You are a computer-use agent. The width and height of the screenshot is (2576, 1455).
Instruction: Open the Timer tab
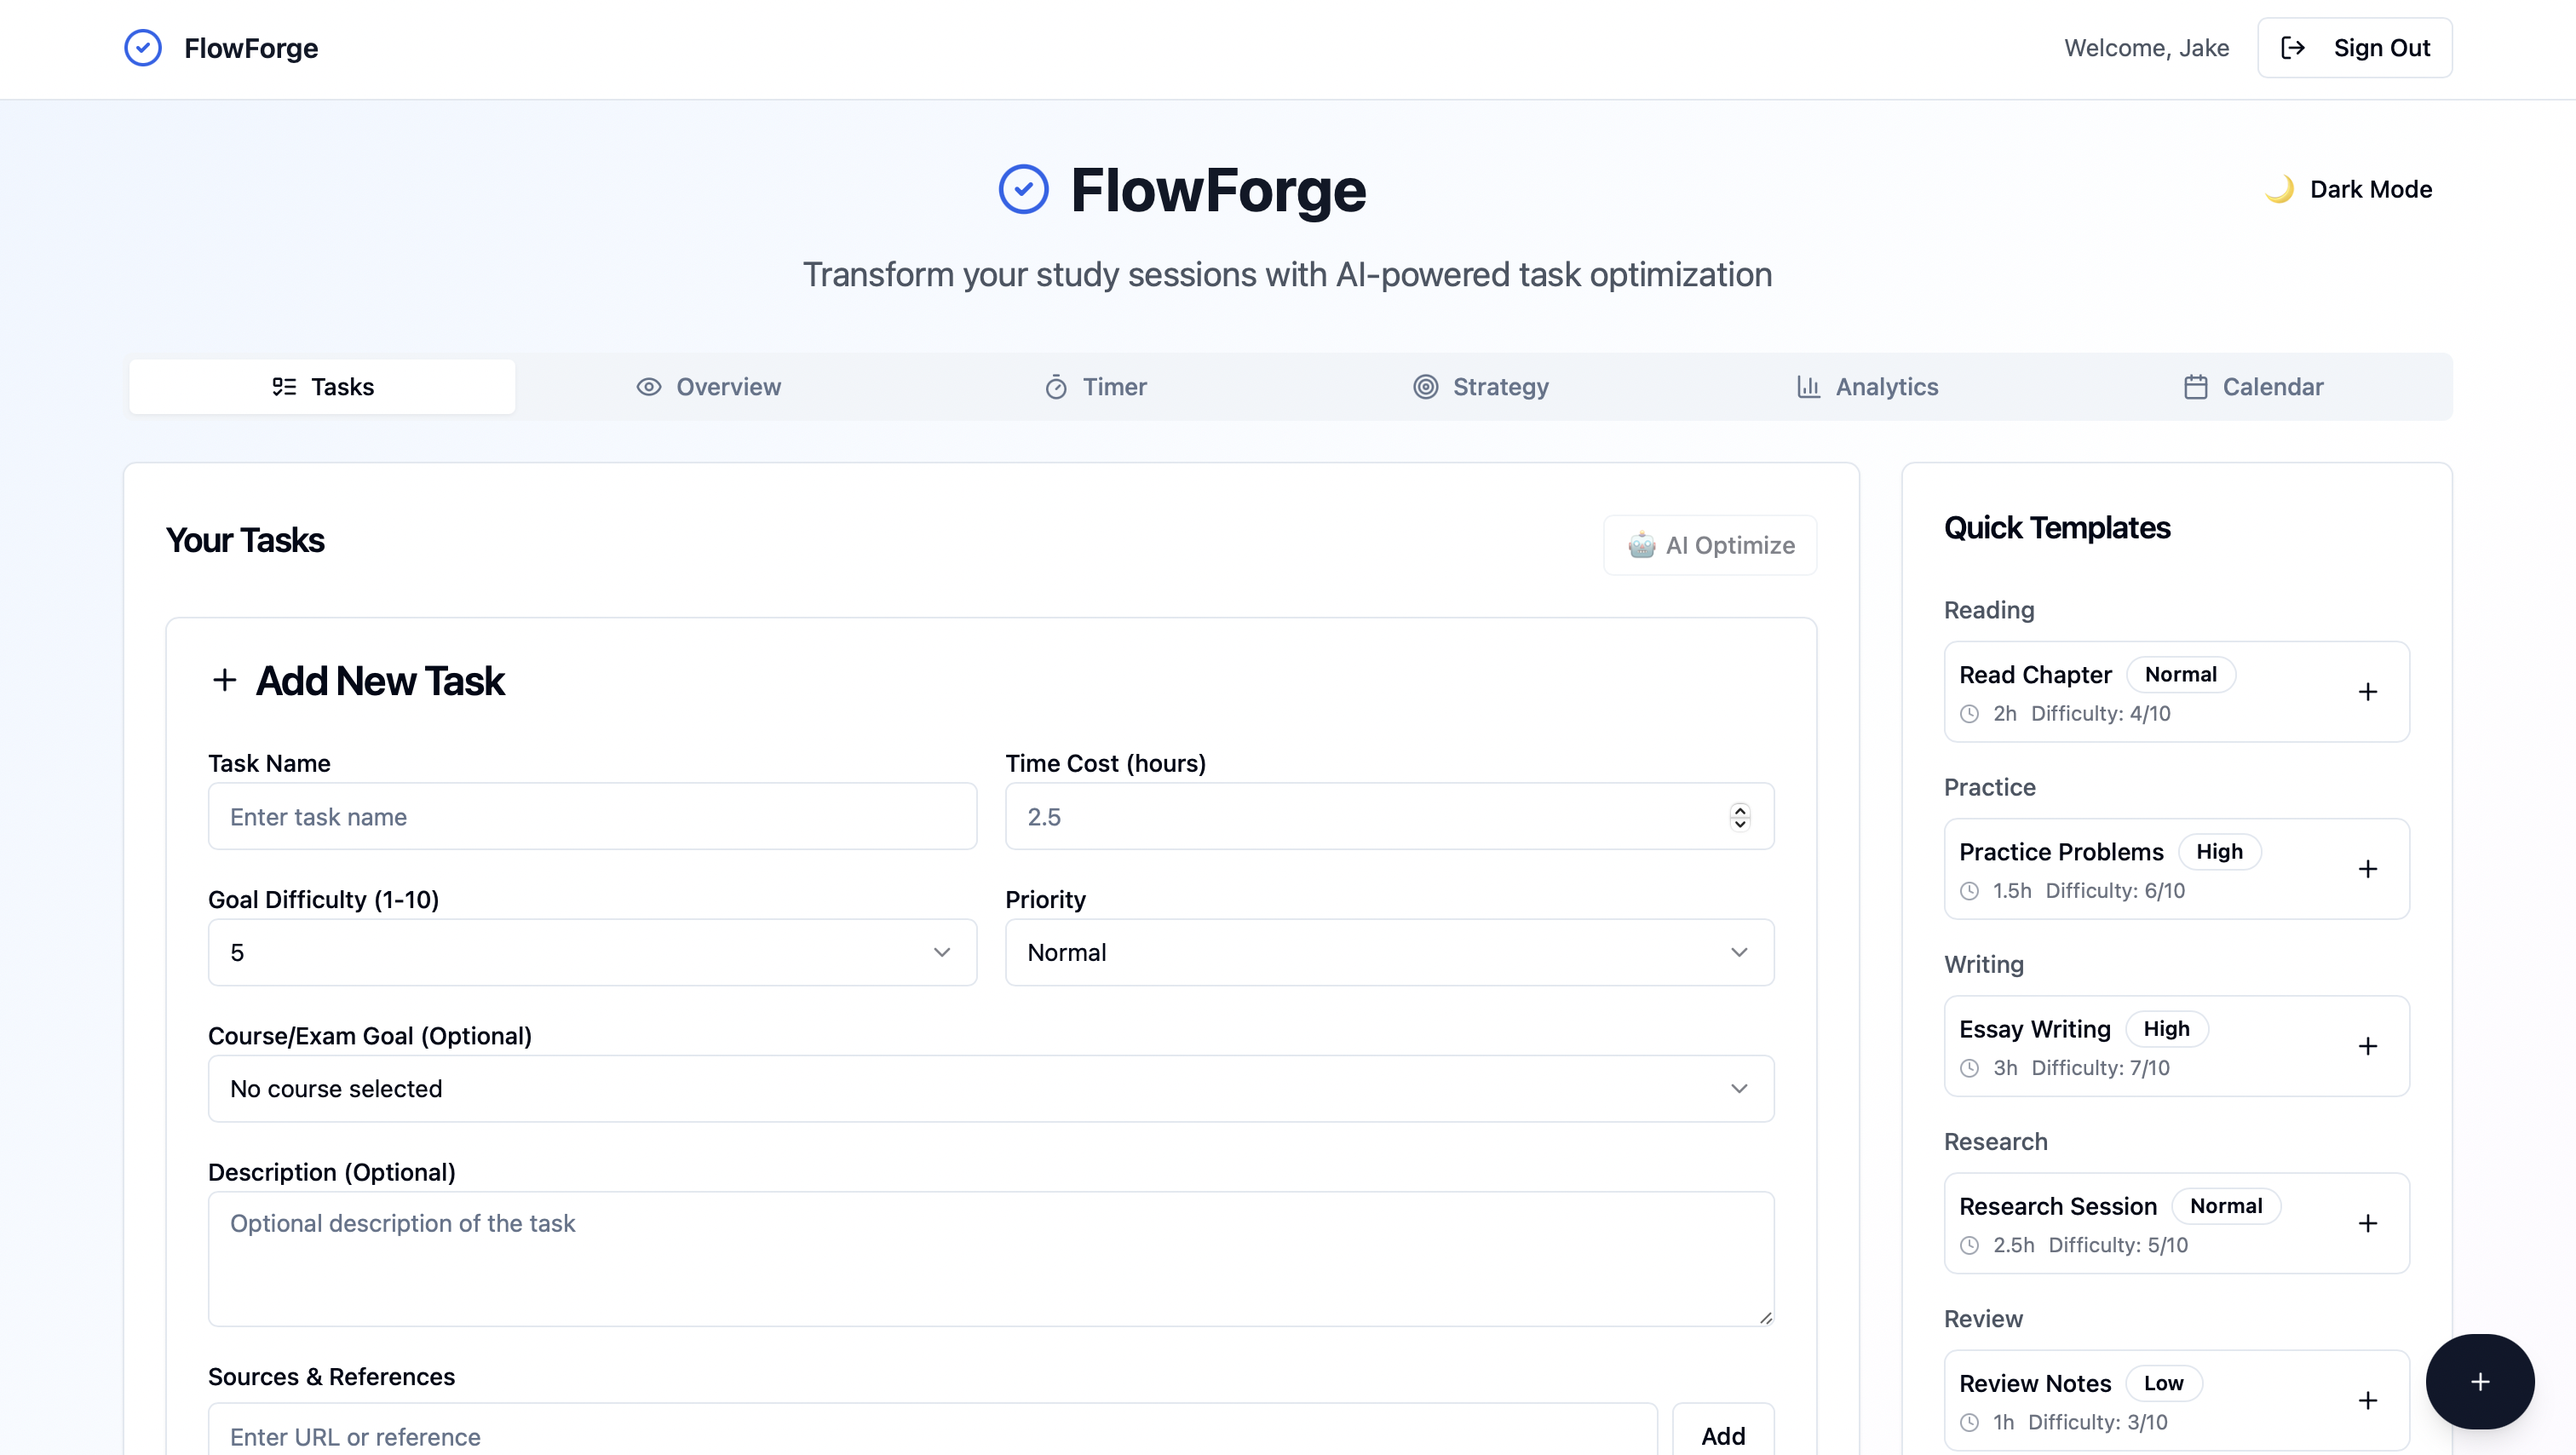pyautogui.click(x=1095, y=387)
